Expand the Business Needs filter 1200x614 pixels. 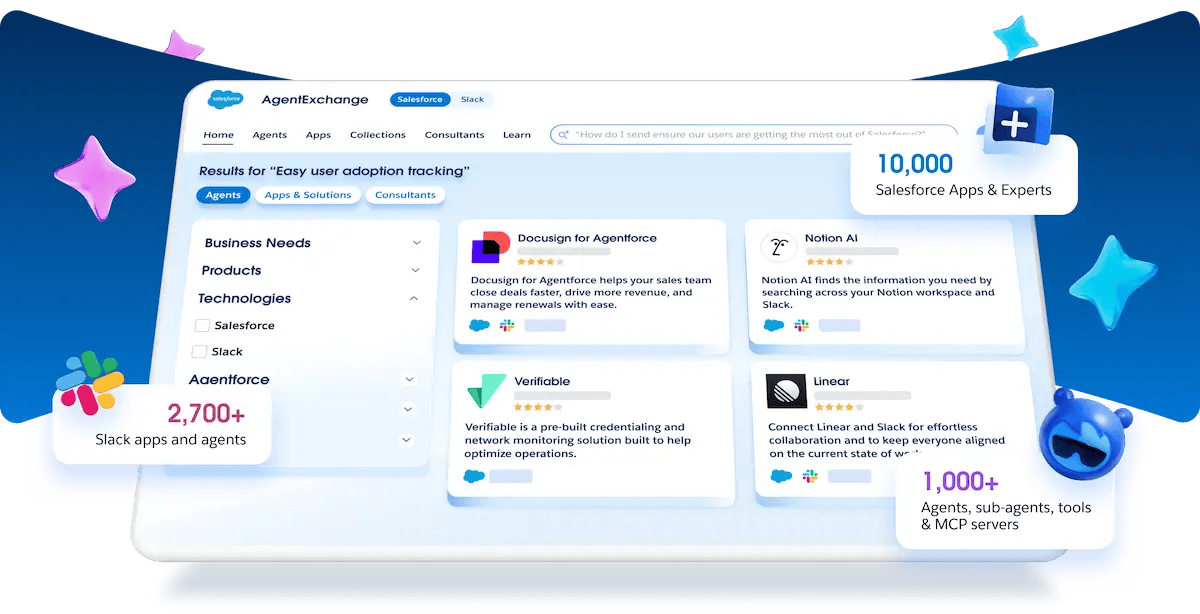(417, 243)
